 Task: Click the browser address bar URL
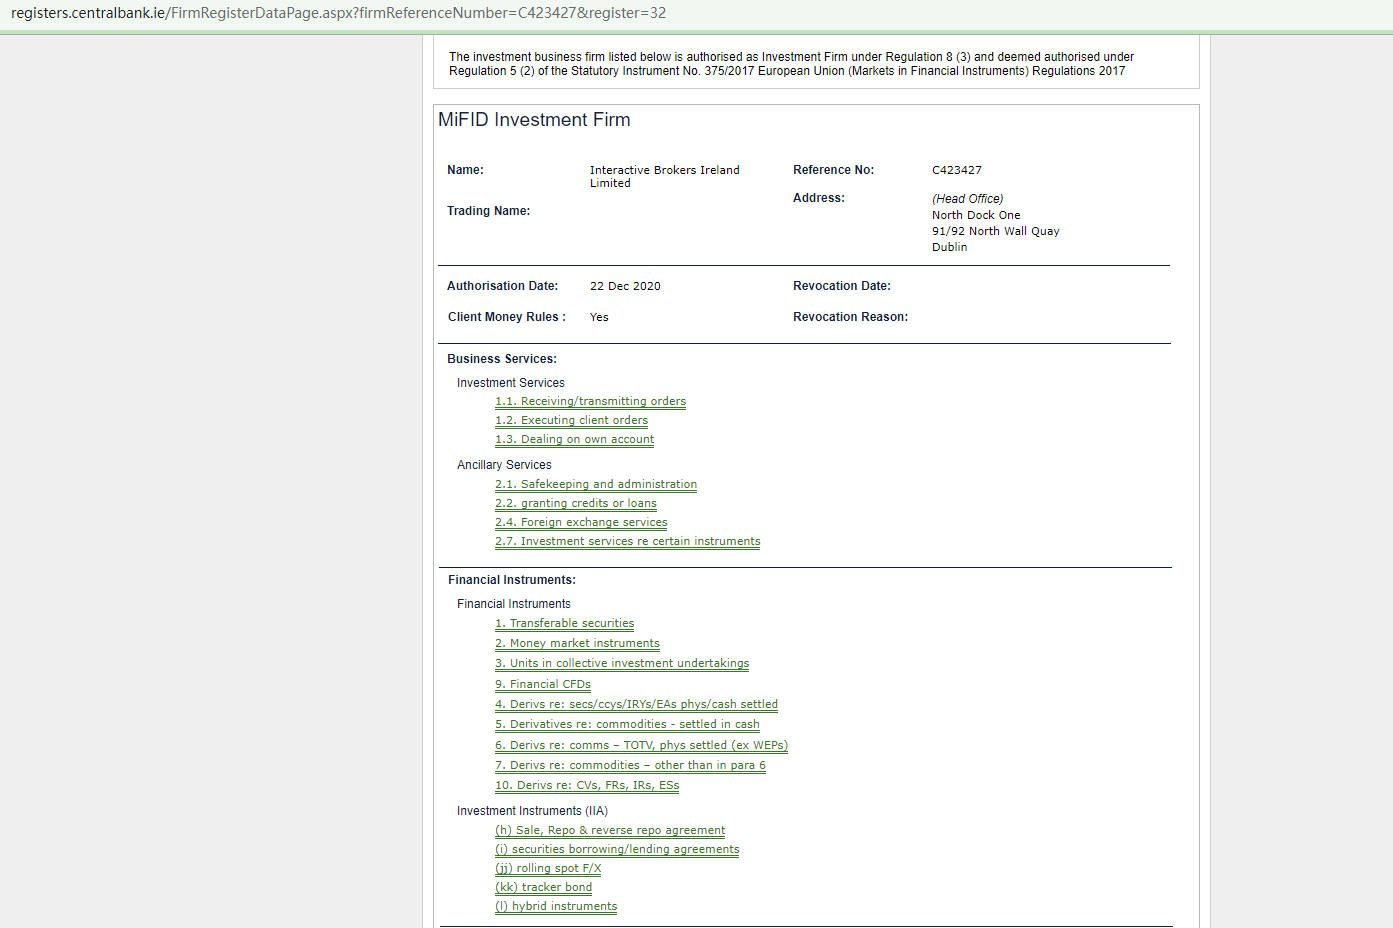pyautogui.click(x=338, y=13)
